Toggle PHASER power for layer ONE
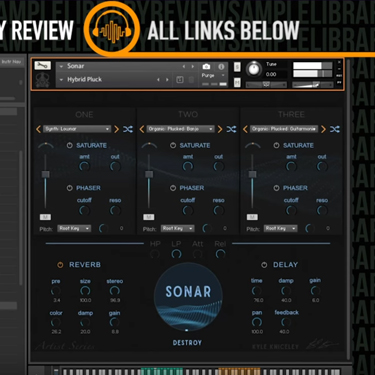The image size is (375, 375). pos(70,188)
